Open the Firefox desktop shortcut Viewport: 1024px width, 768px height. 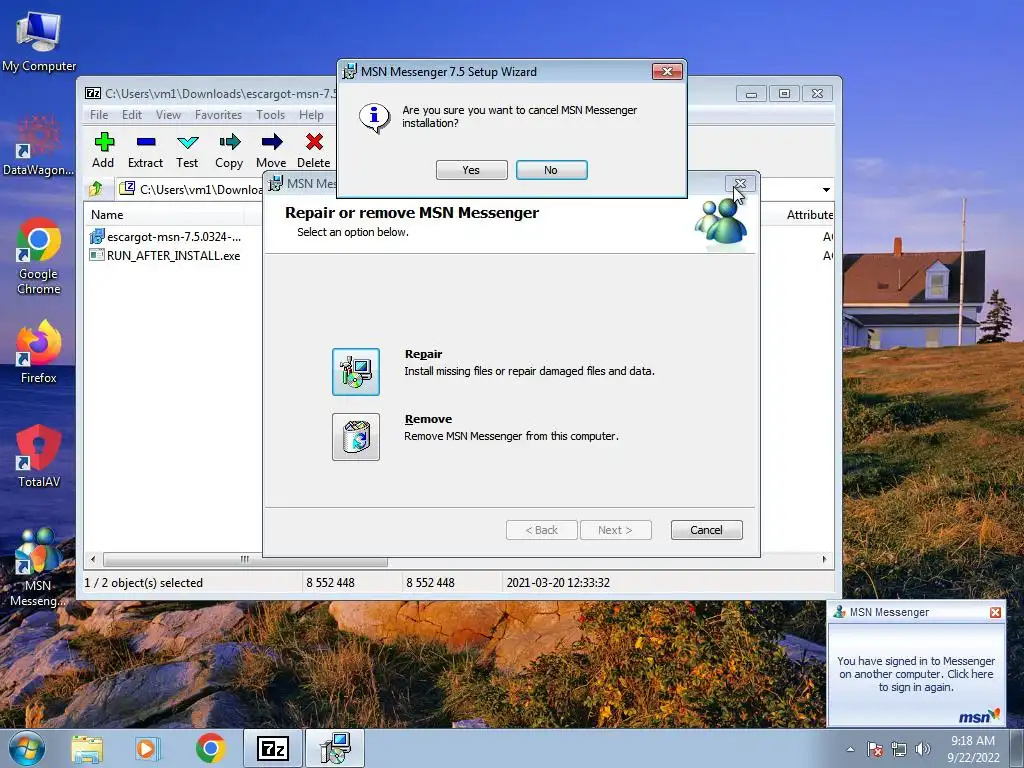(39, 352)
